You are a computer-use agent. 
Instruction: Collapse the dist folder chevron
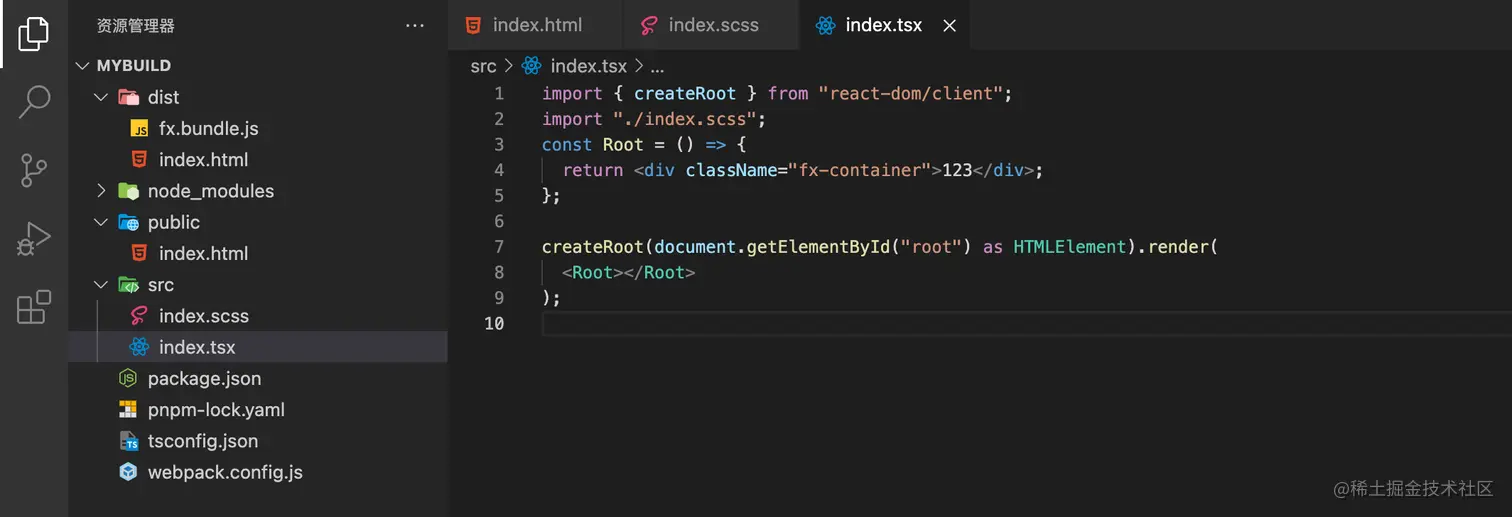(101, 97)
